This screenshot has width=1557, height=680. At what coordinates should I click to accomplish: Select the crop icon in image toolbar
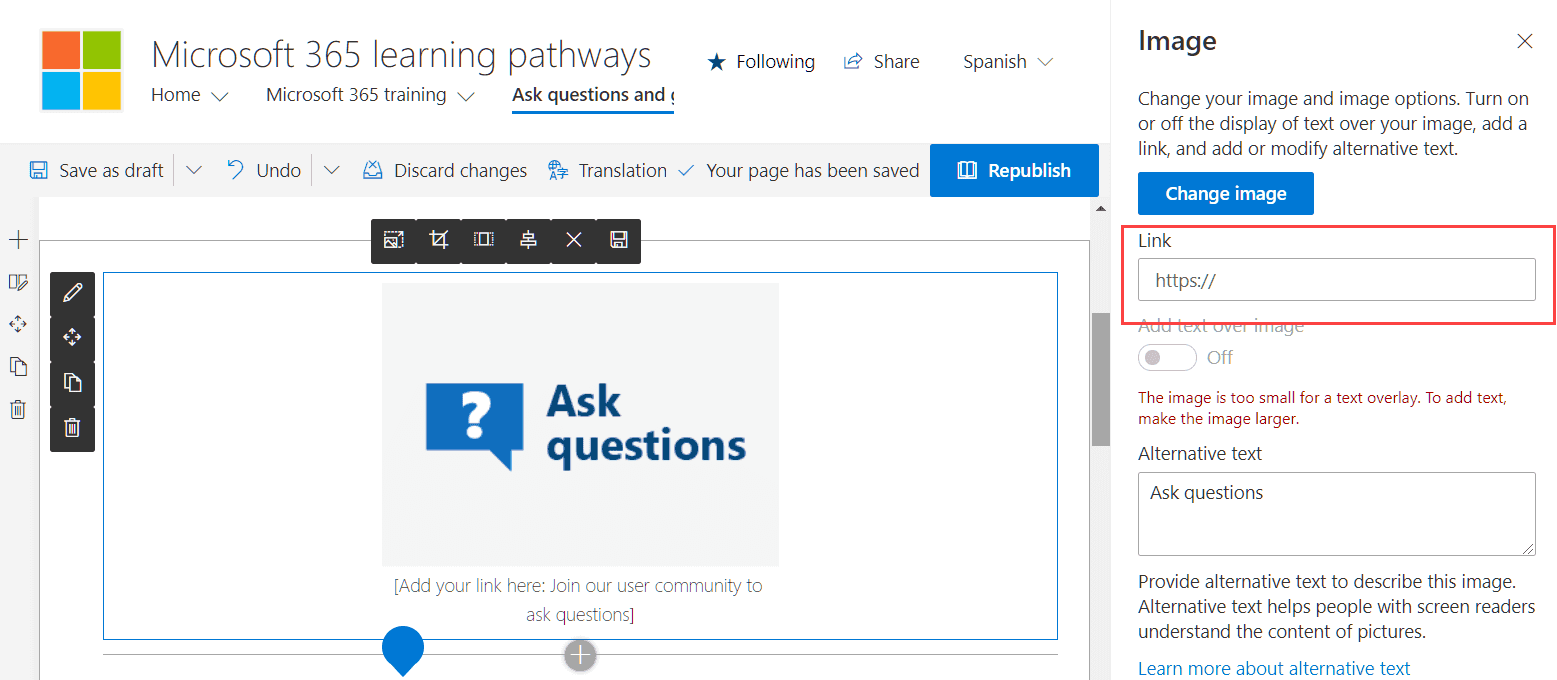tap(438, 240)
